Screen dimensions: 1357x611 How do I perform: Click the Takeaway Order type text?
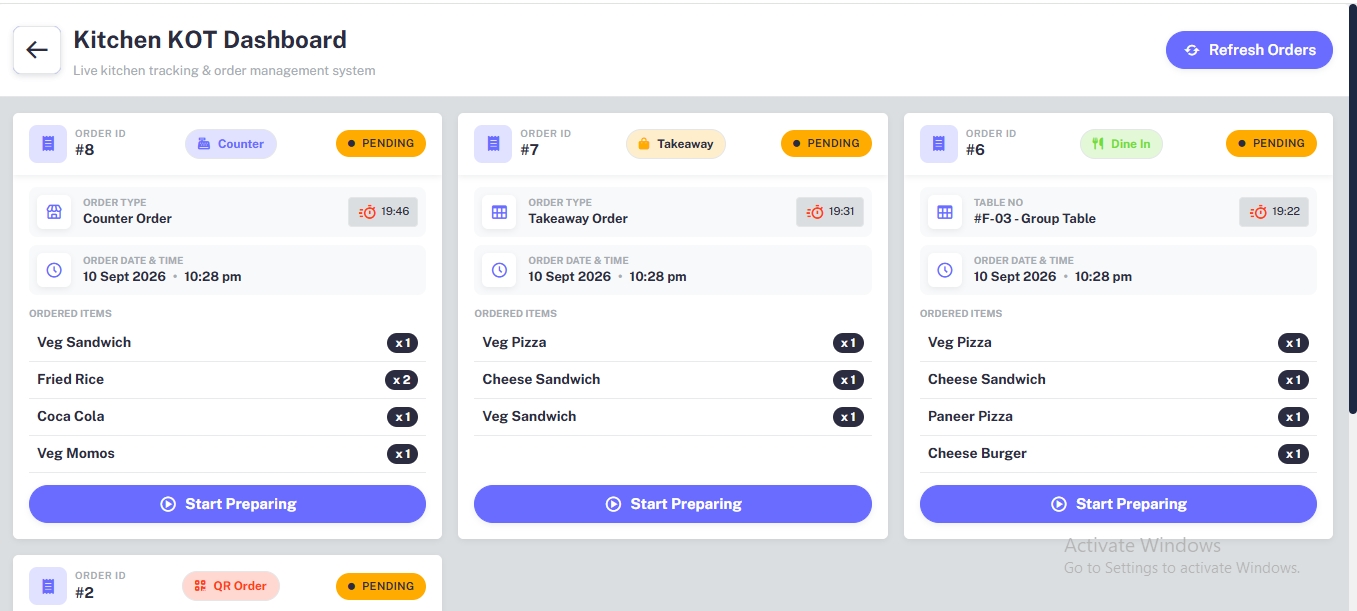[578, 219]
